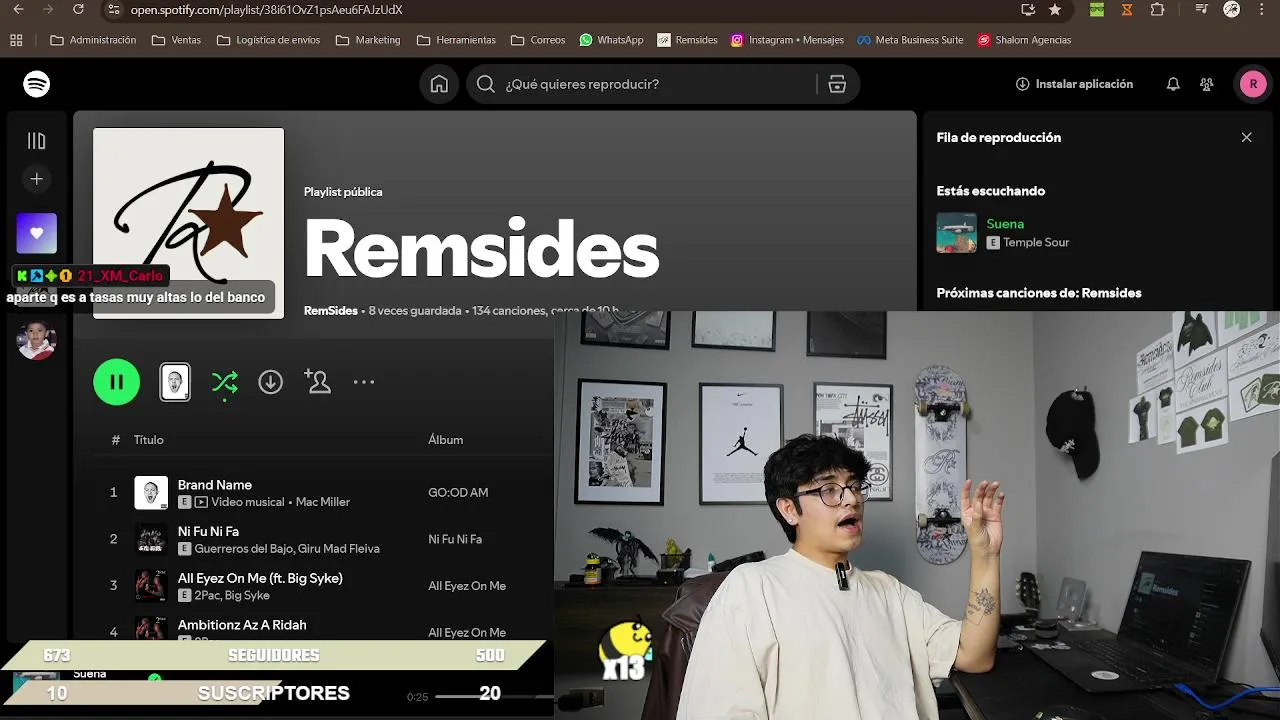Viewport: 1280px width, 720px height.
Task: Click the Título column header
Action: coord(149,440)
